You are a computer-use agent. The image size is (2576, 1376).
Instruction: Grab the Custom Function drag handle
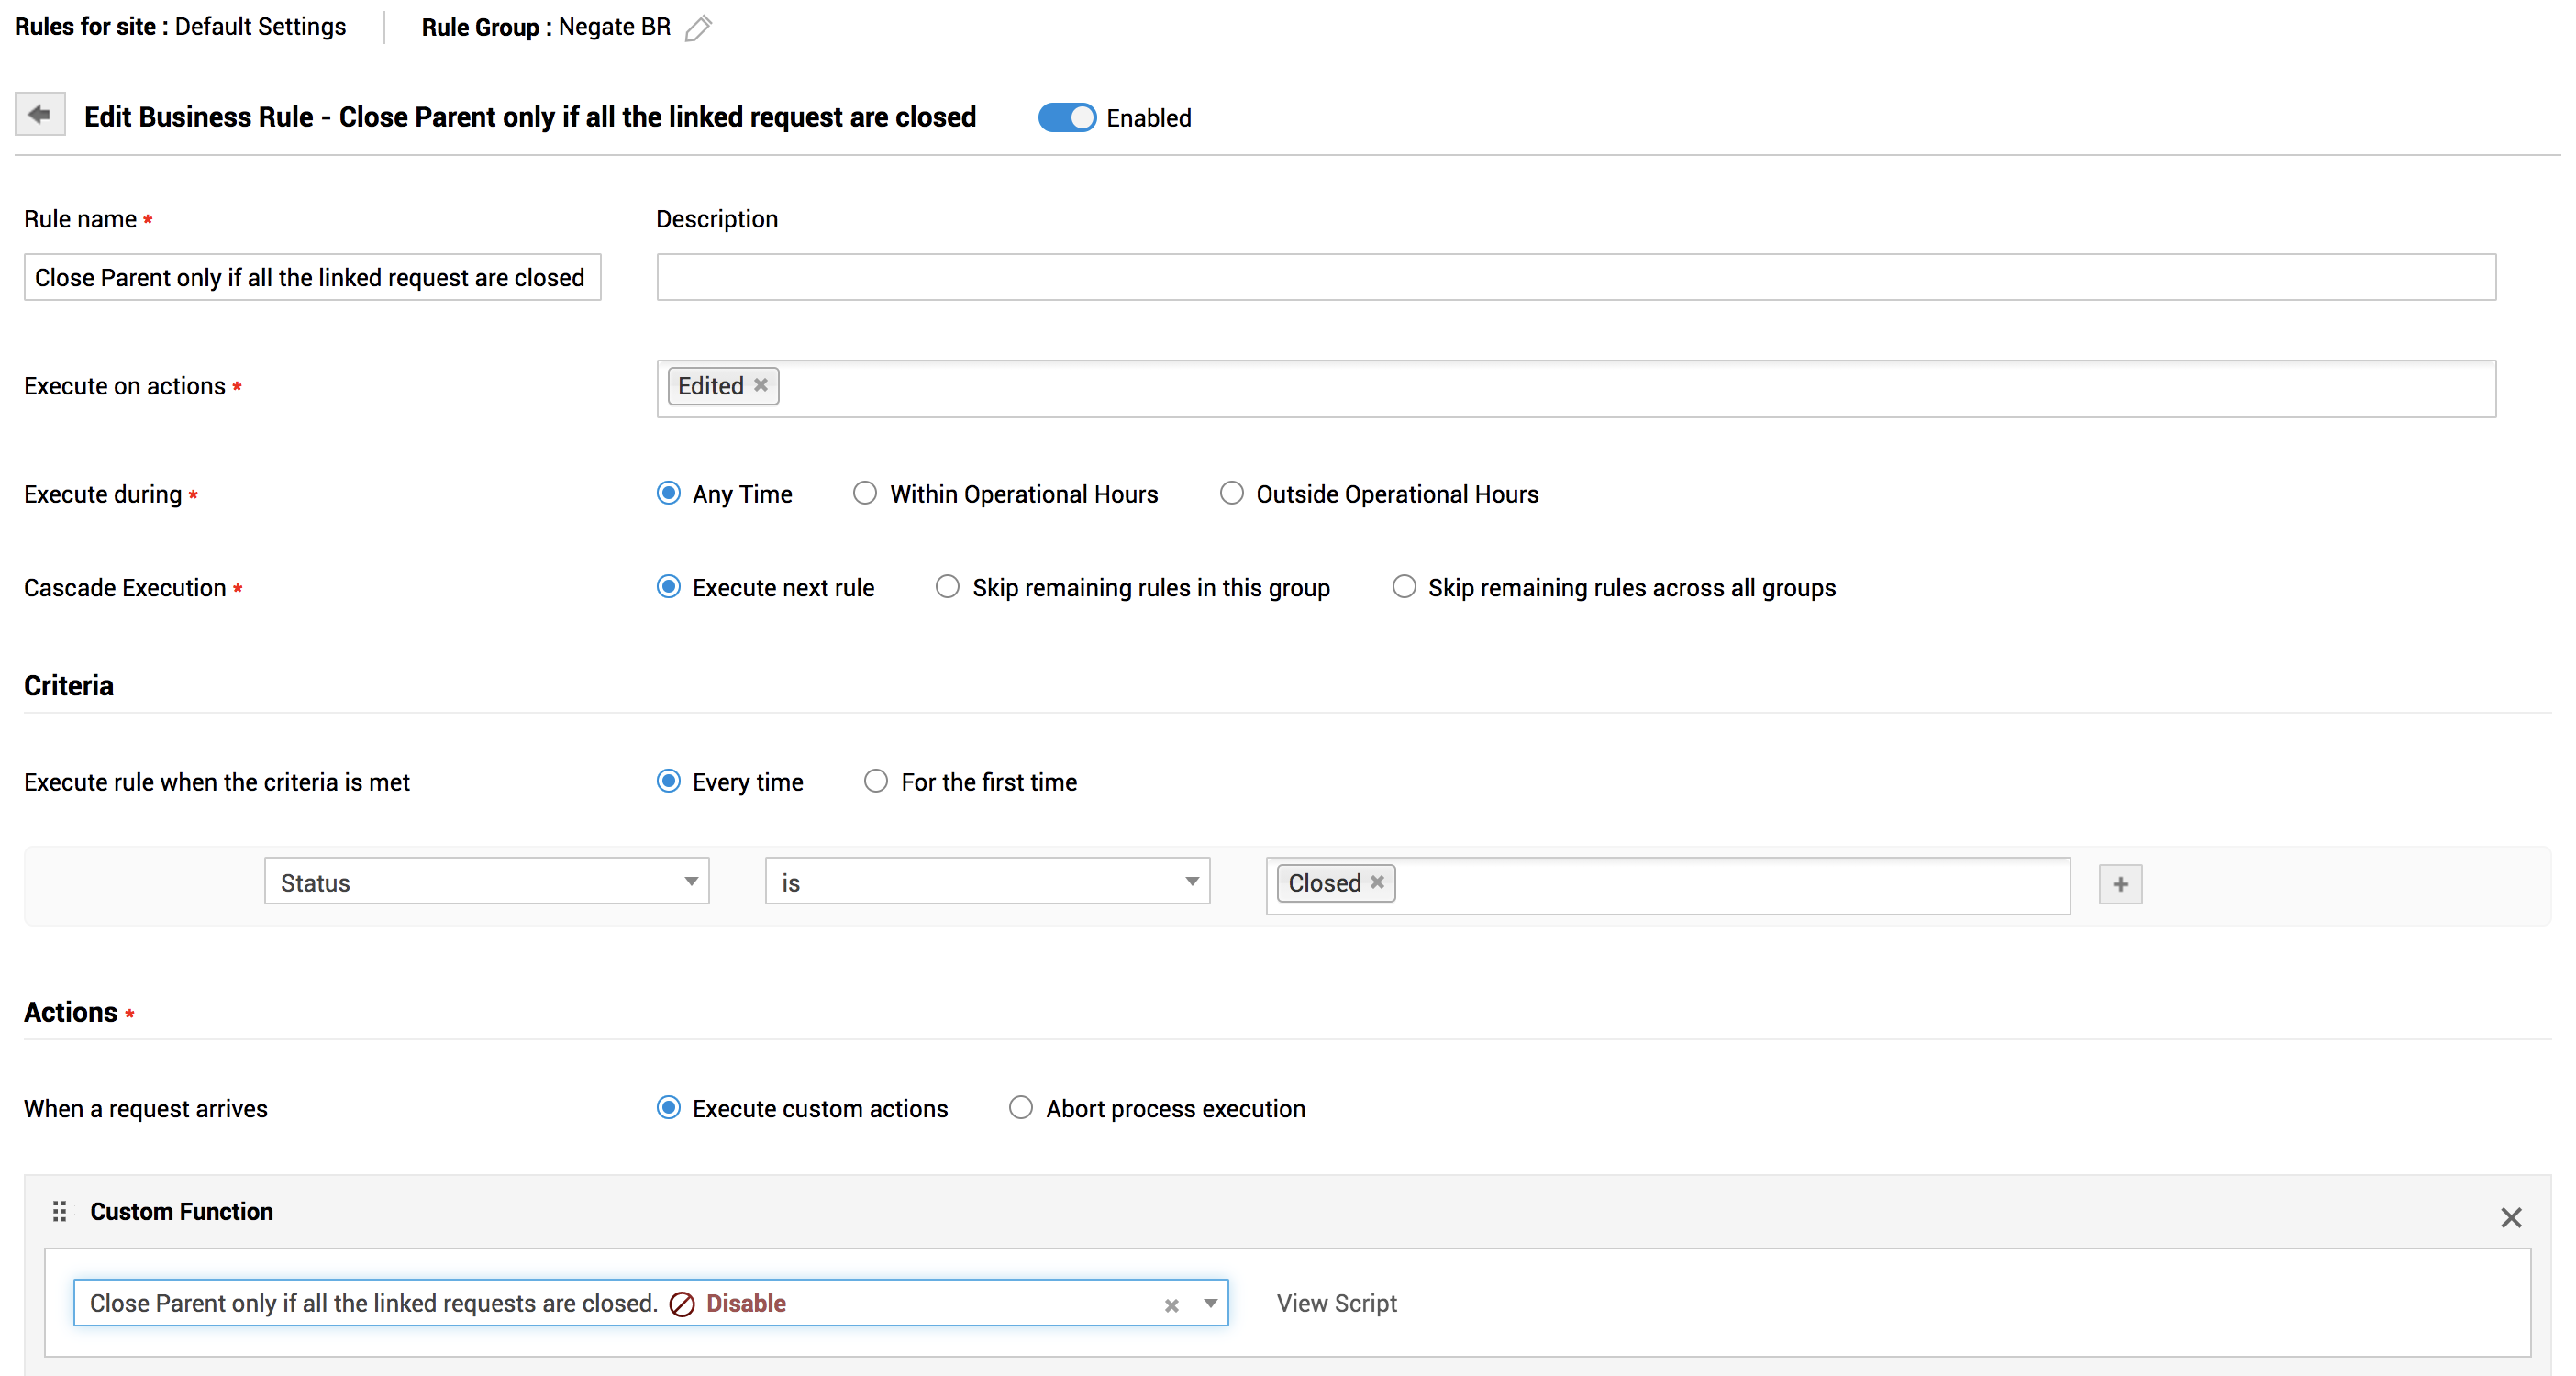coord(59,1211)
